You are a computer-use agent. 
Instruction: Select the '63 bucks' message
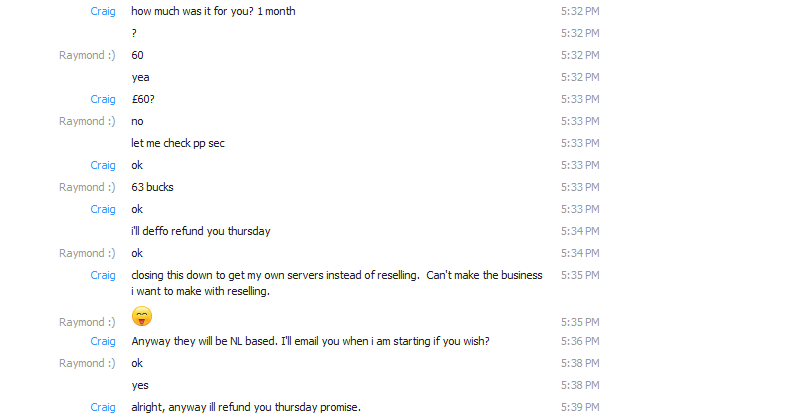(x=152, y=187)
